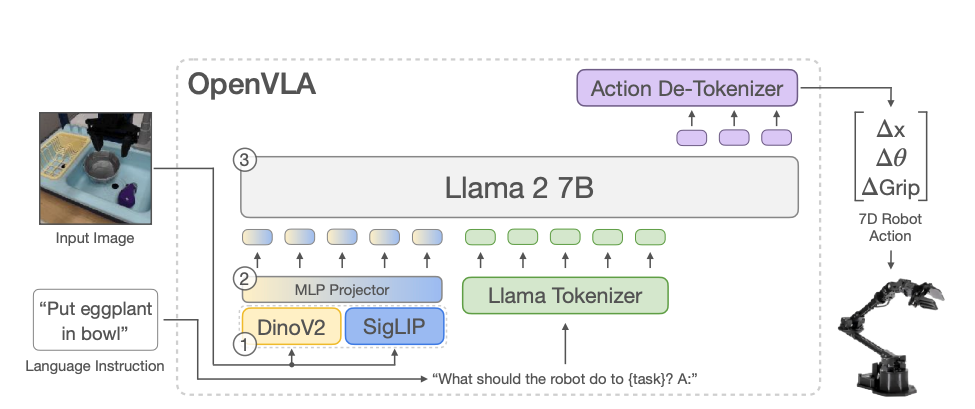The width and height of the screenshot is (975, 409).
Task: Click the first yellow-blue image token
Action: tap(258, 237)
